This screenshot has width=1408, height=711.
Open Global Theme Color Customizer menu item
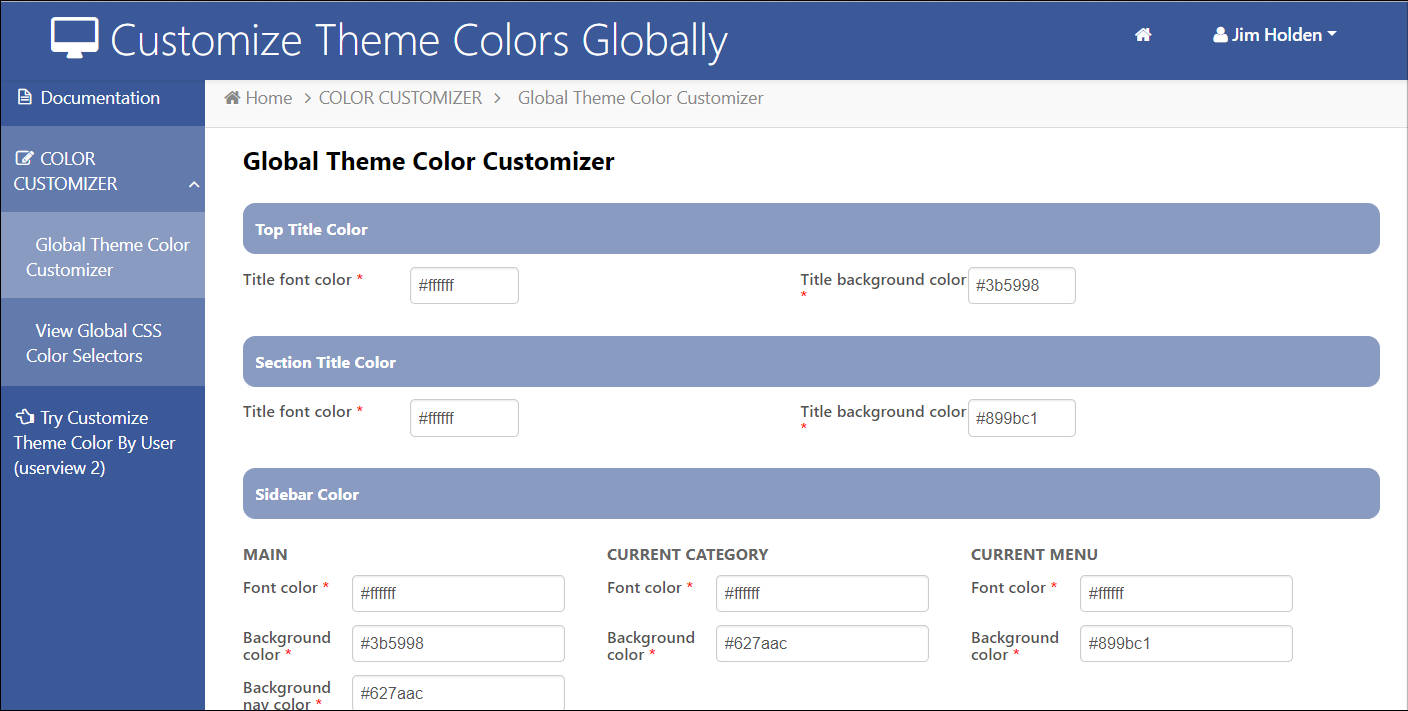point(107,257)
